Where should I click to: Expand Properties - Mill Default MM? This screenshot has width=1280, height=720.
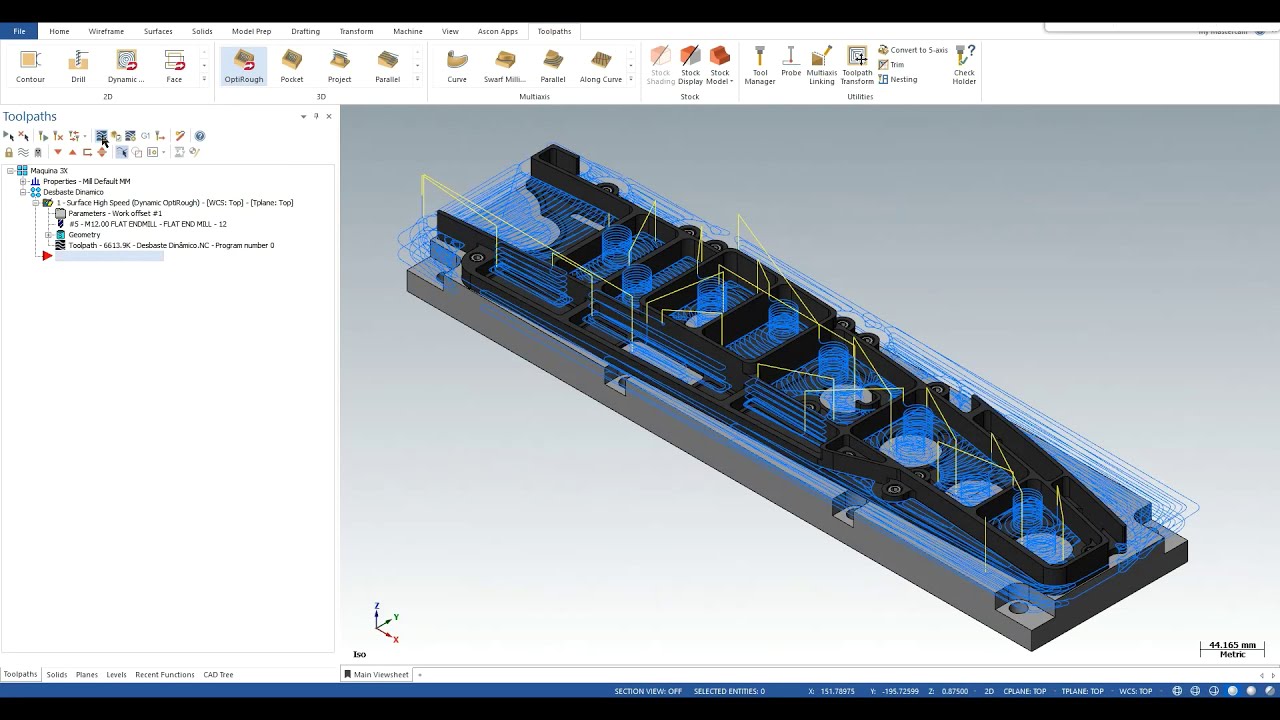[x=23, y=181]
